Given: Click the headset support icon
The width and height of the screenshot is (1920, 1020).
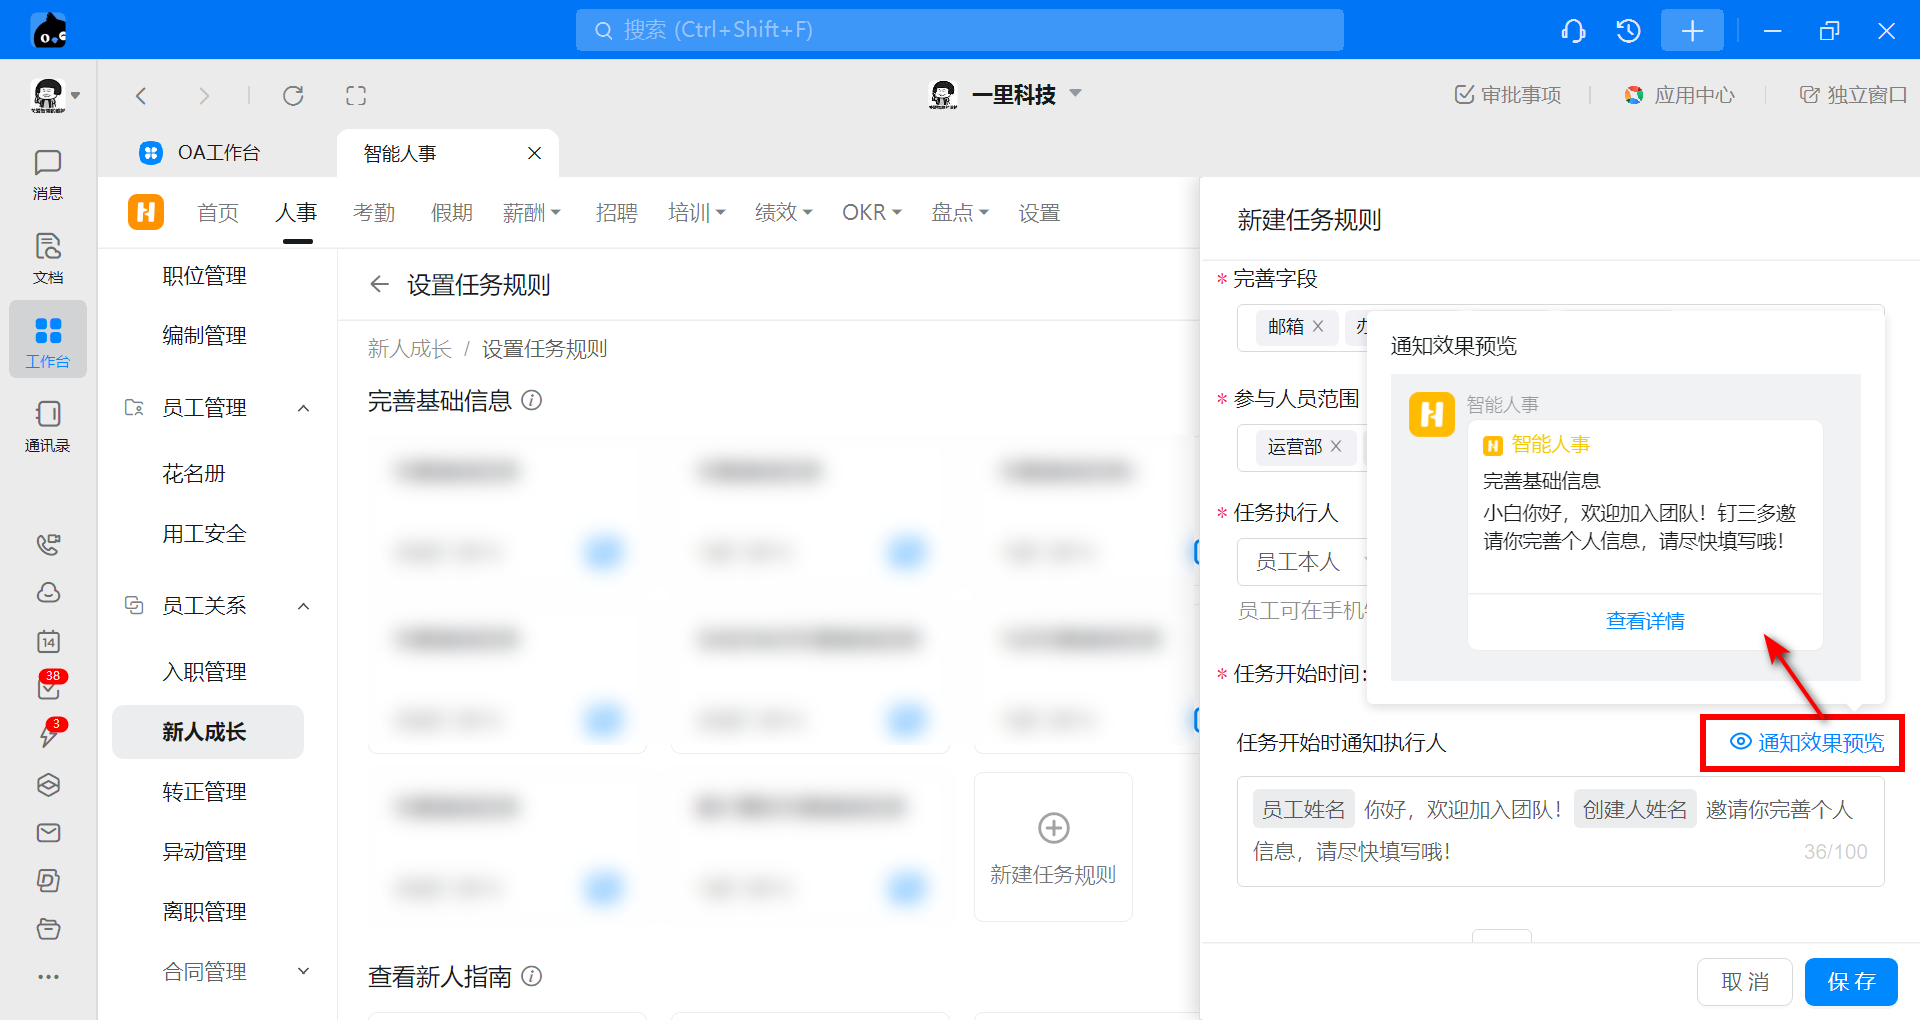Looking at the screenshot, I should (x=1573, y=31).
